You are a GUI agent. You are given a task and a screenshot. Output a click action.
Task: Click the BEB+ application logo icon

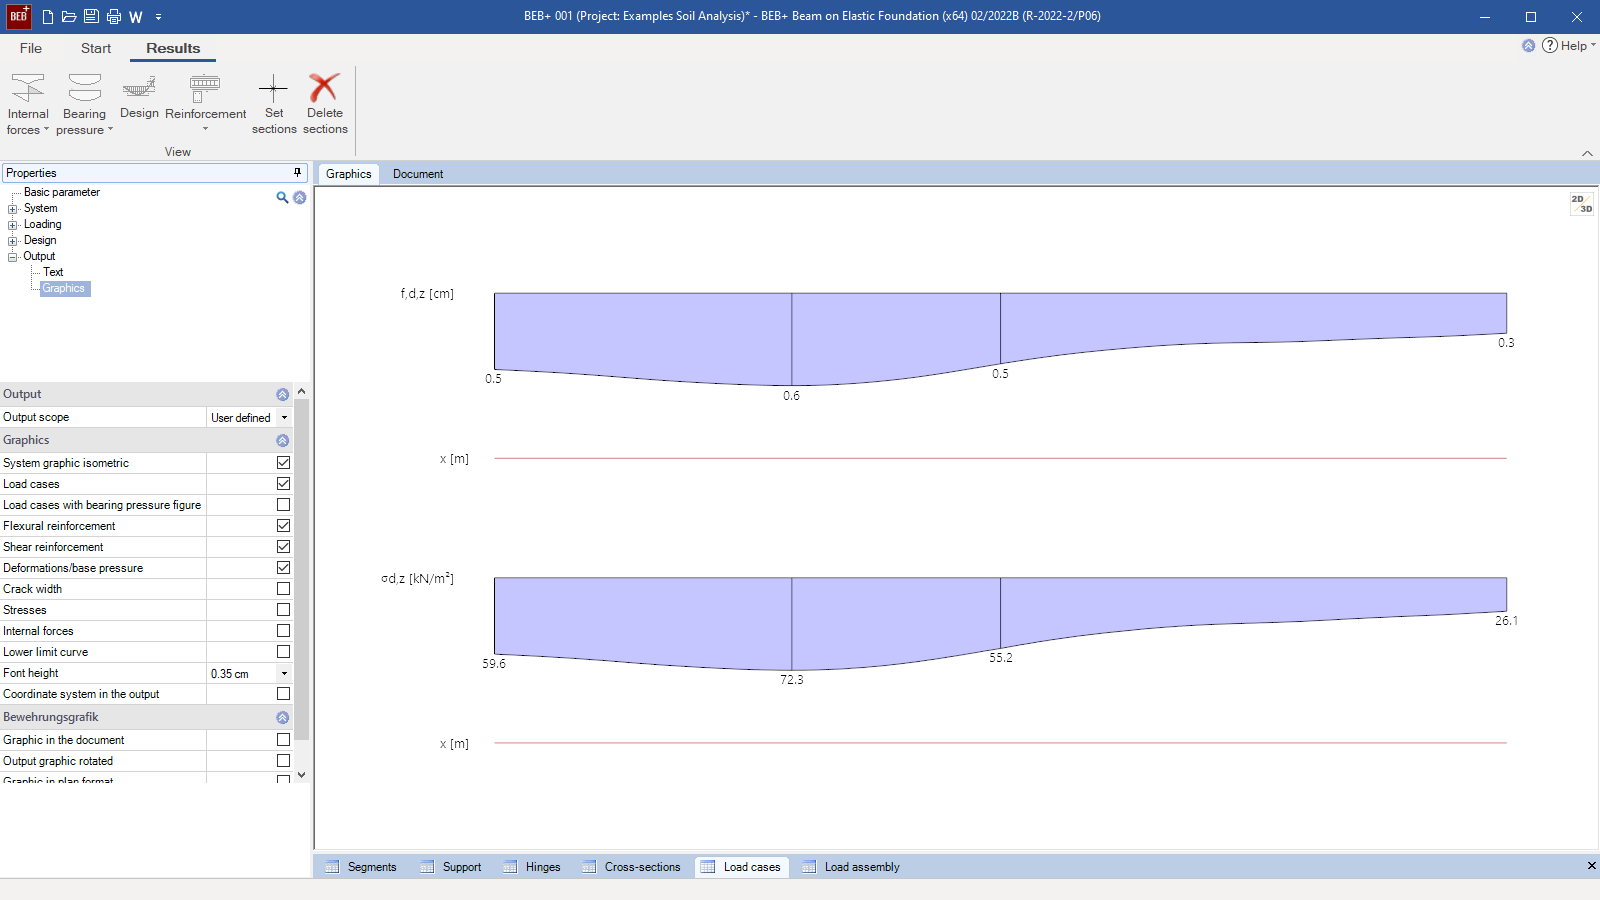click(18, 16)
